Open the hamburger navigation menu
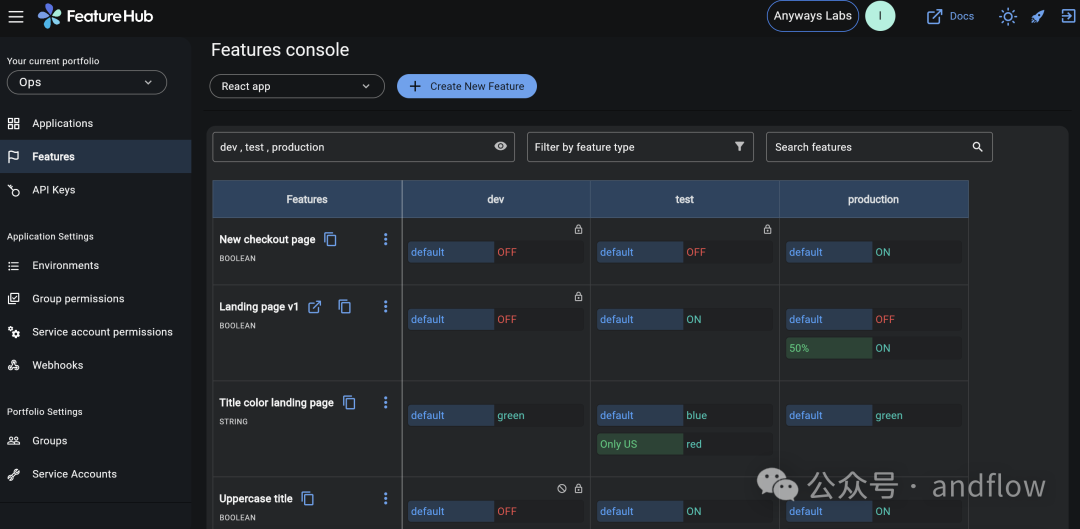The image size is (1080, 529). coord(16,17)
